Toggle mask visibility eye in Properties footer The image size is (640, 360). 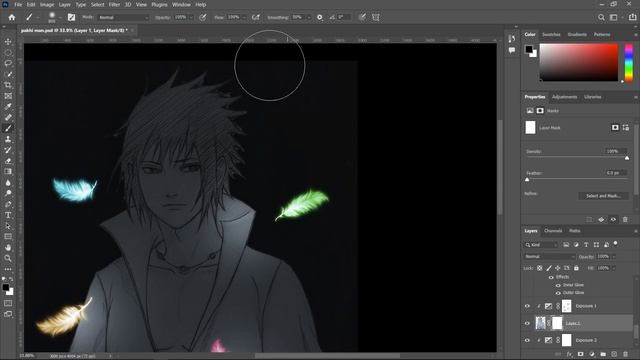tap(613, 220)
